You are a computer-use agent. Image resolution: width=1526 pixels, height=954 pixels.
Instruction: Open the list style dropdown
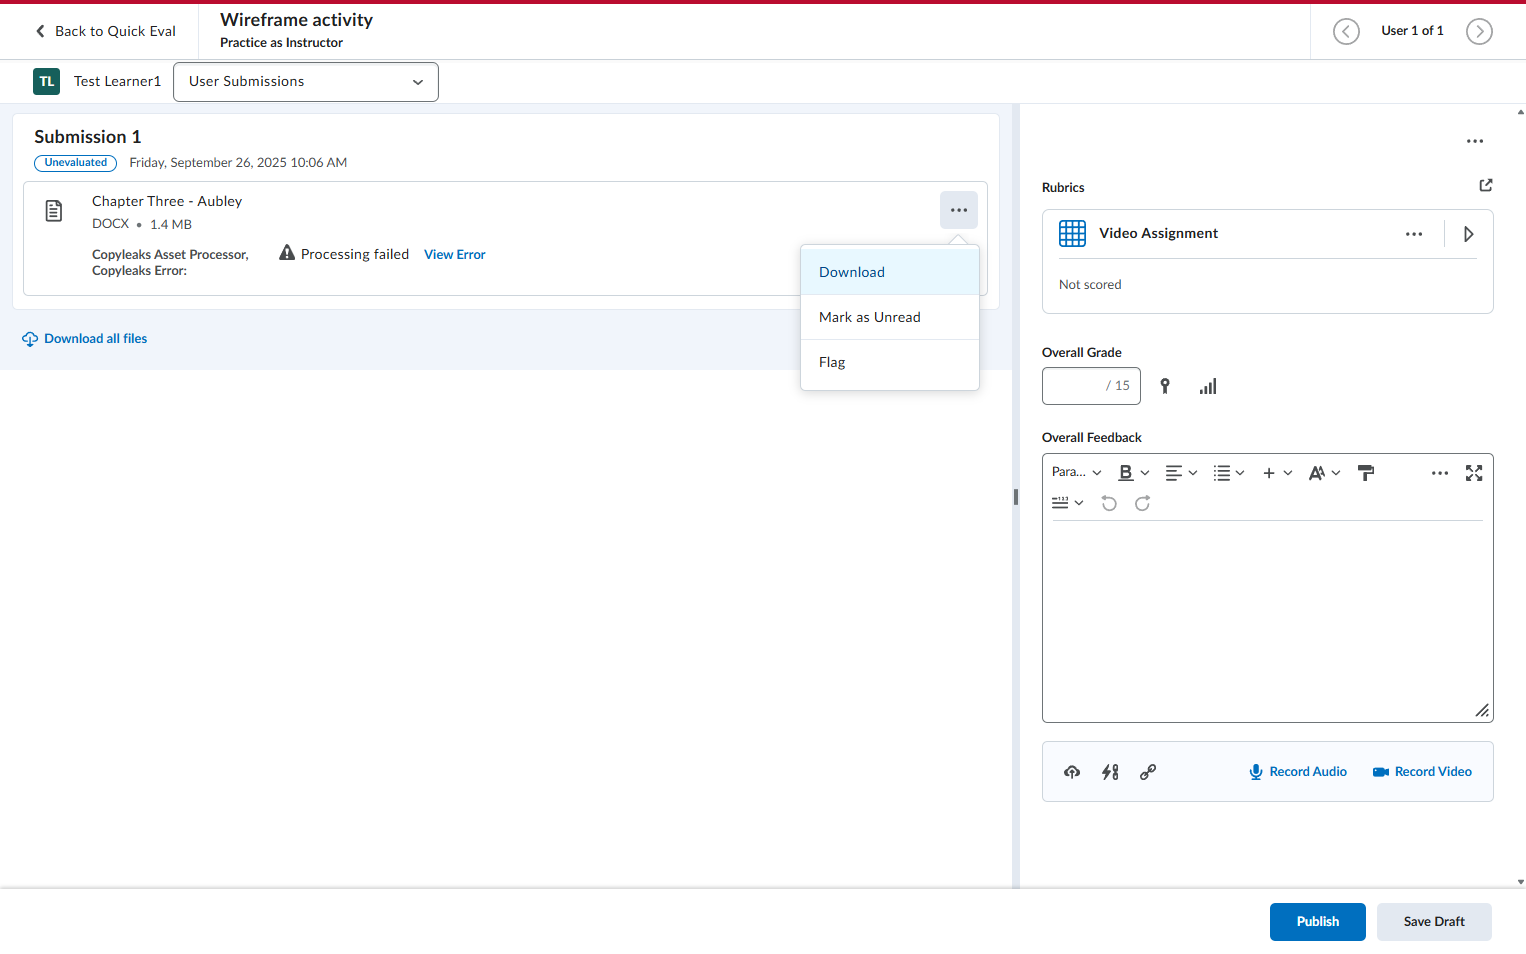coord(1228,473)
